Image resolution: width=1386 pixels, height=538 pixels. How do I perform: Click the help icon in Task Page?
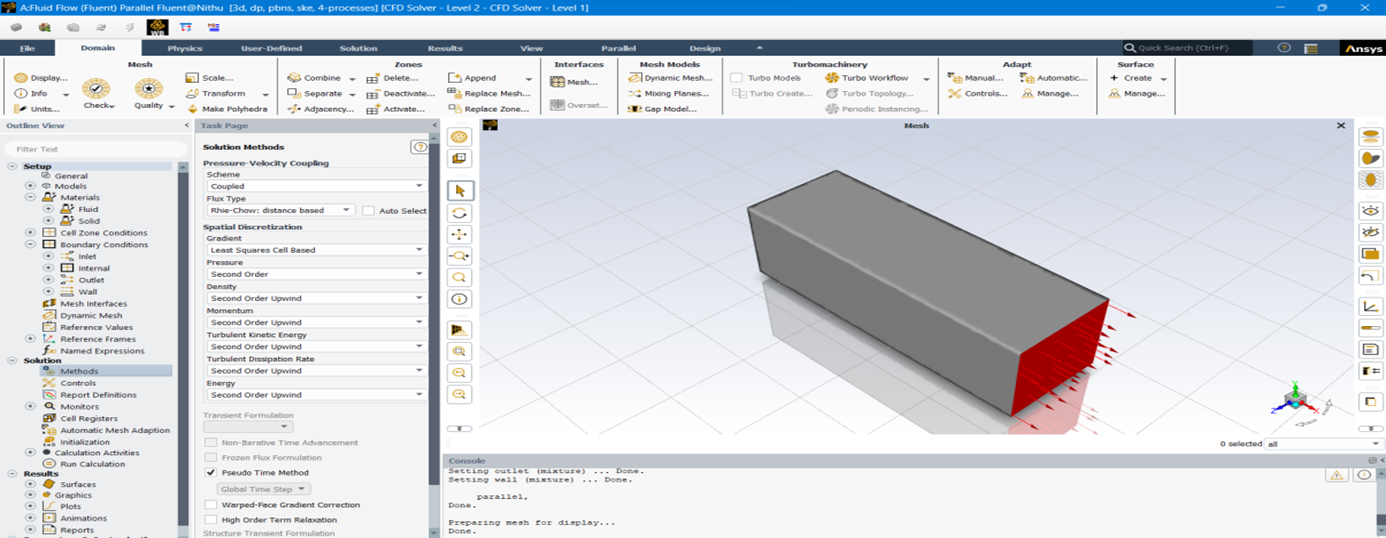(x=419, y=147)
